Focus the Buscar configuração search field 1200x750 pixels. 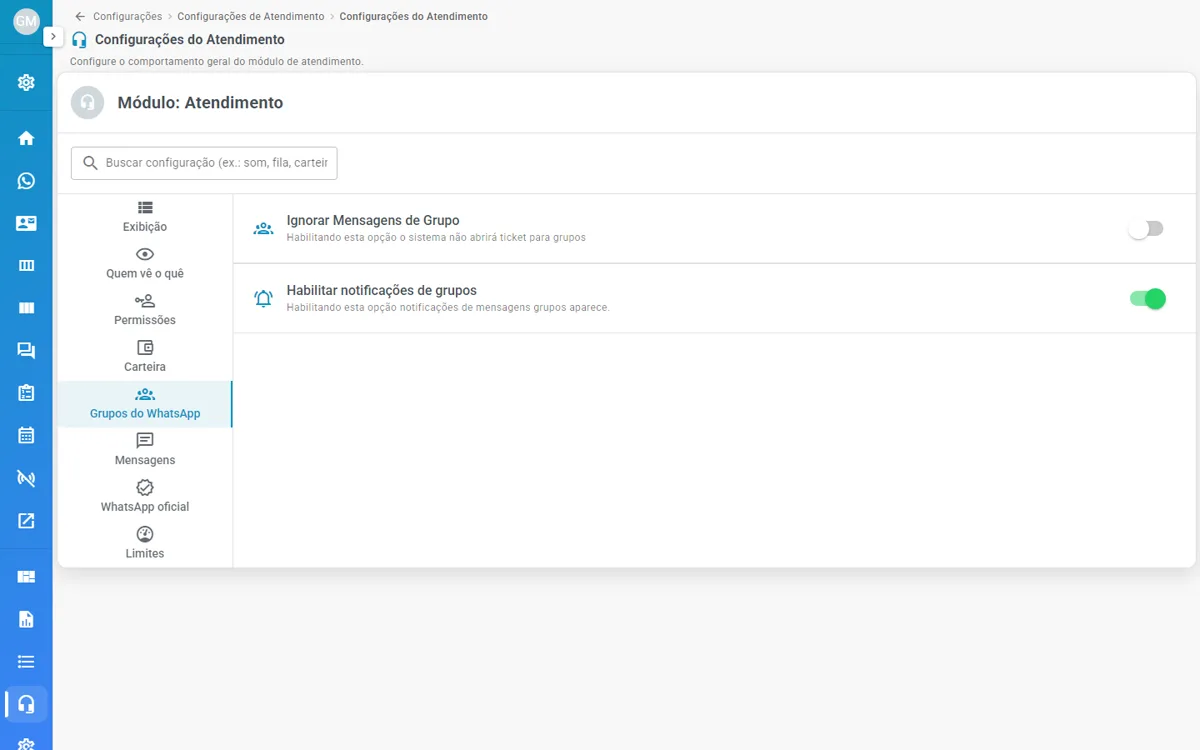[204, 163]
